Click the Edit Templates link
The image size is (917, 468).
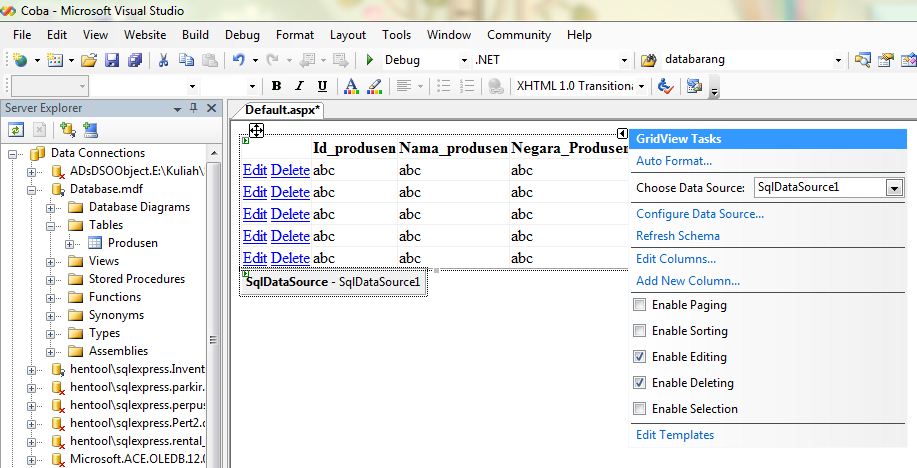(x=675, y=435)
